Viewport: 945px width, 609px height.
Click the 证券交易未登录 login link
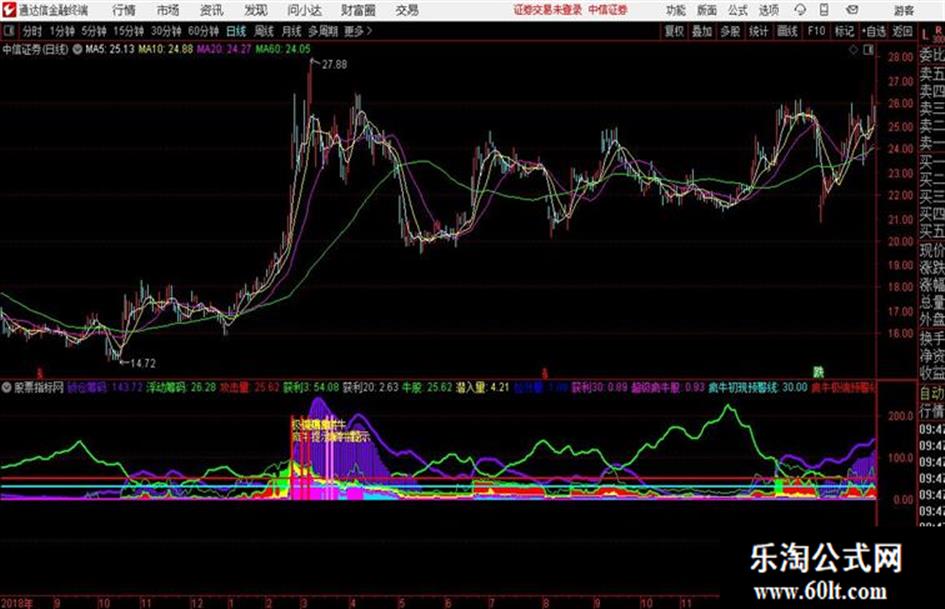547,10
